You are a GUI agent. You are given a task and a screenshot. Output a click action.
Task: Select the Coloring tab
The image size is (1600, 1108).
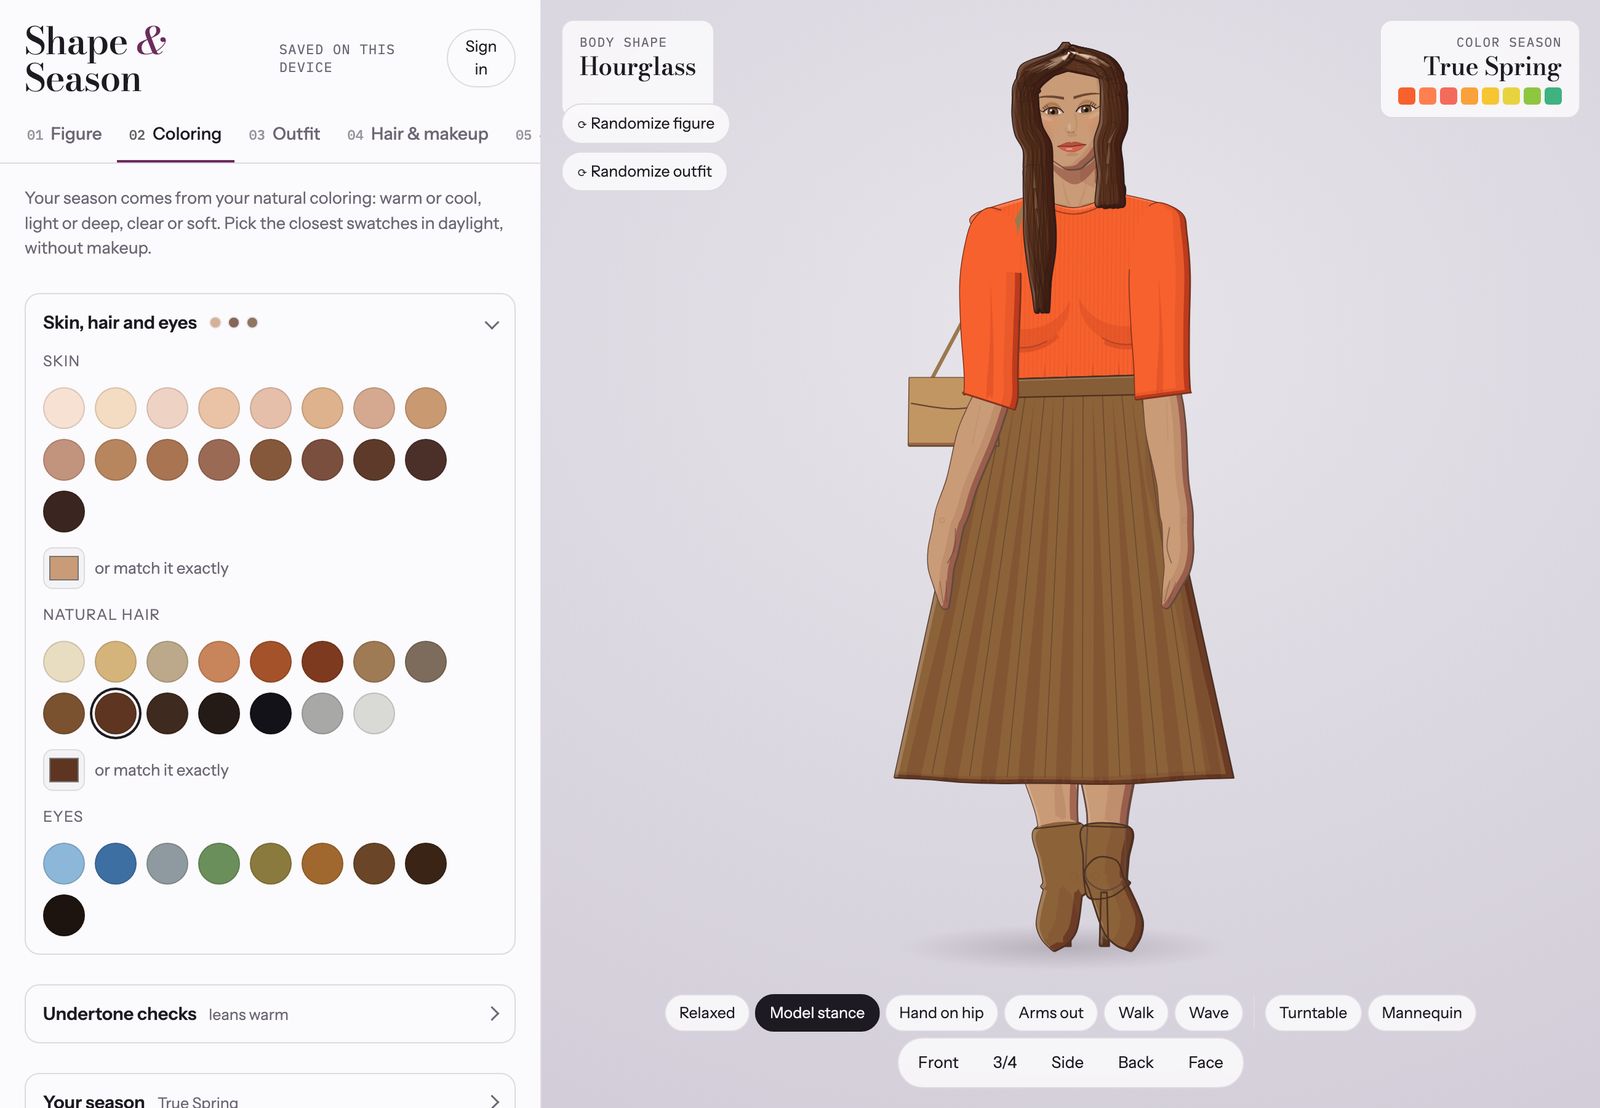tap(175, 134)
